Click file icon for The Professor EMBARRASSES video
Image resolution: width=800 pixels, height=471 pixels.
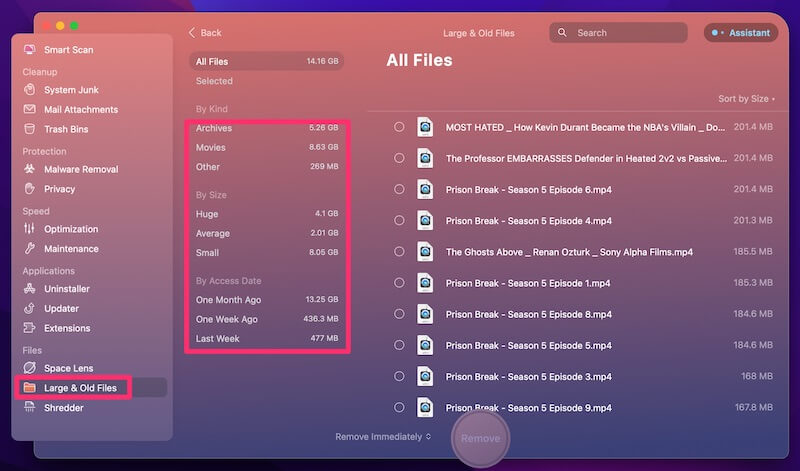click(x=425, y=158)
